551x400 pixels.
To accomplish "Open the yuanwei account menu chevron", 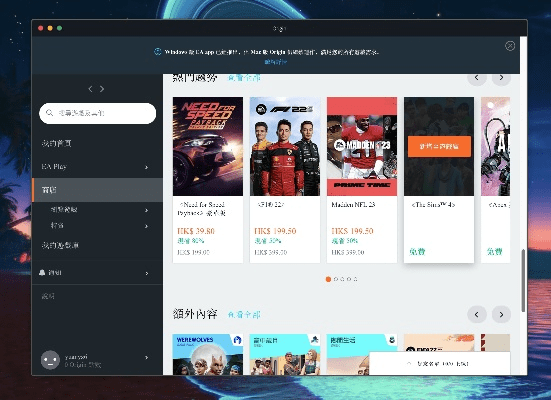I will pyautogui.click(x=147, y=357).
